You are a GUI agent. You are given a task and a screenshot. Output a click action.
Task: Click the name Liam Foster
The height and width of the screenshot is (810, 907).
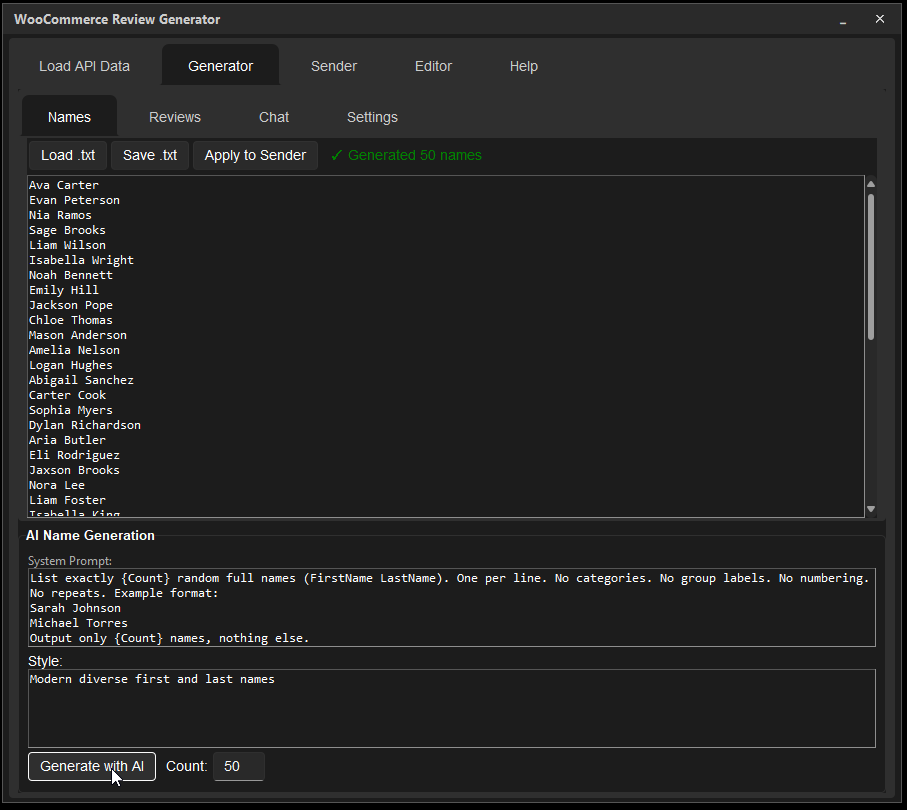pyautogui.click(x=67, y=501)
